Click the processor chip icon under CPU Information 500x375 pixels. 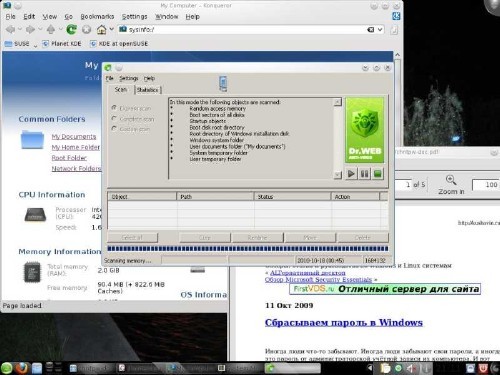click(35, 215)
